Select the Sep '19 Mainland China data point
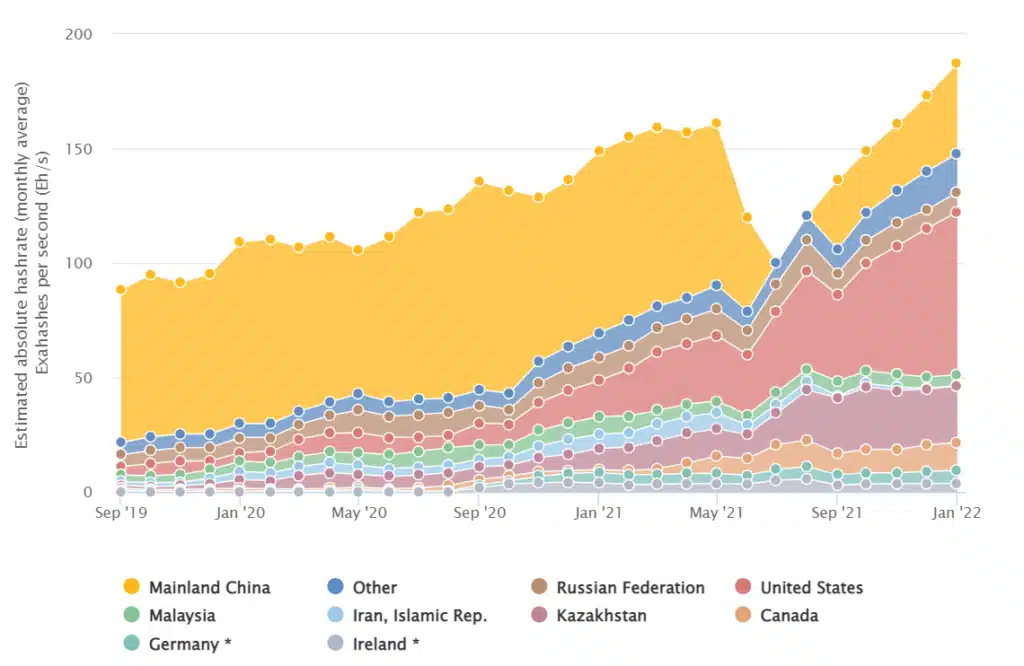Image resolution: width=1024 pixels, height=666 pixels. pos(121,289)
